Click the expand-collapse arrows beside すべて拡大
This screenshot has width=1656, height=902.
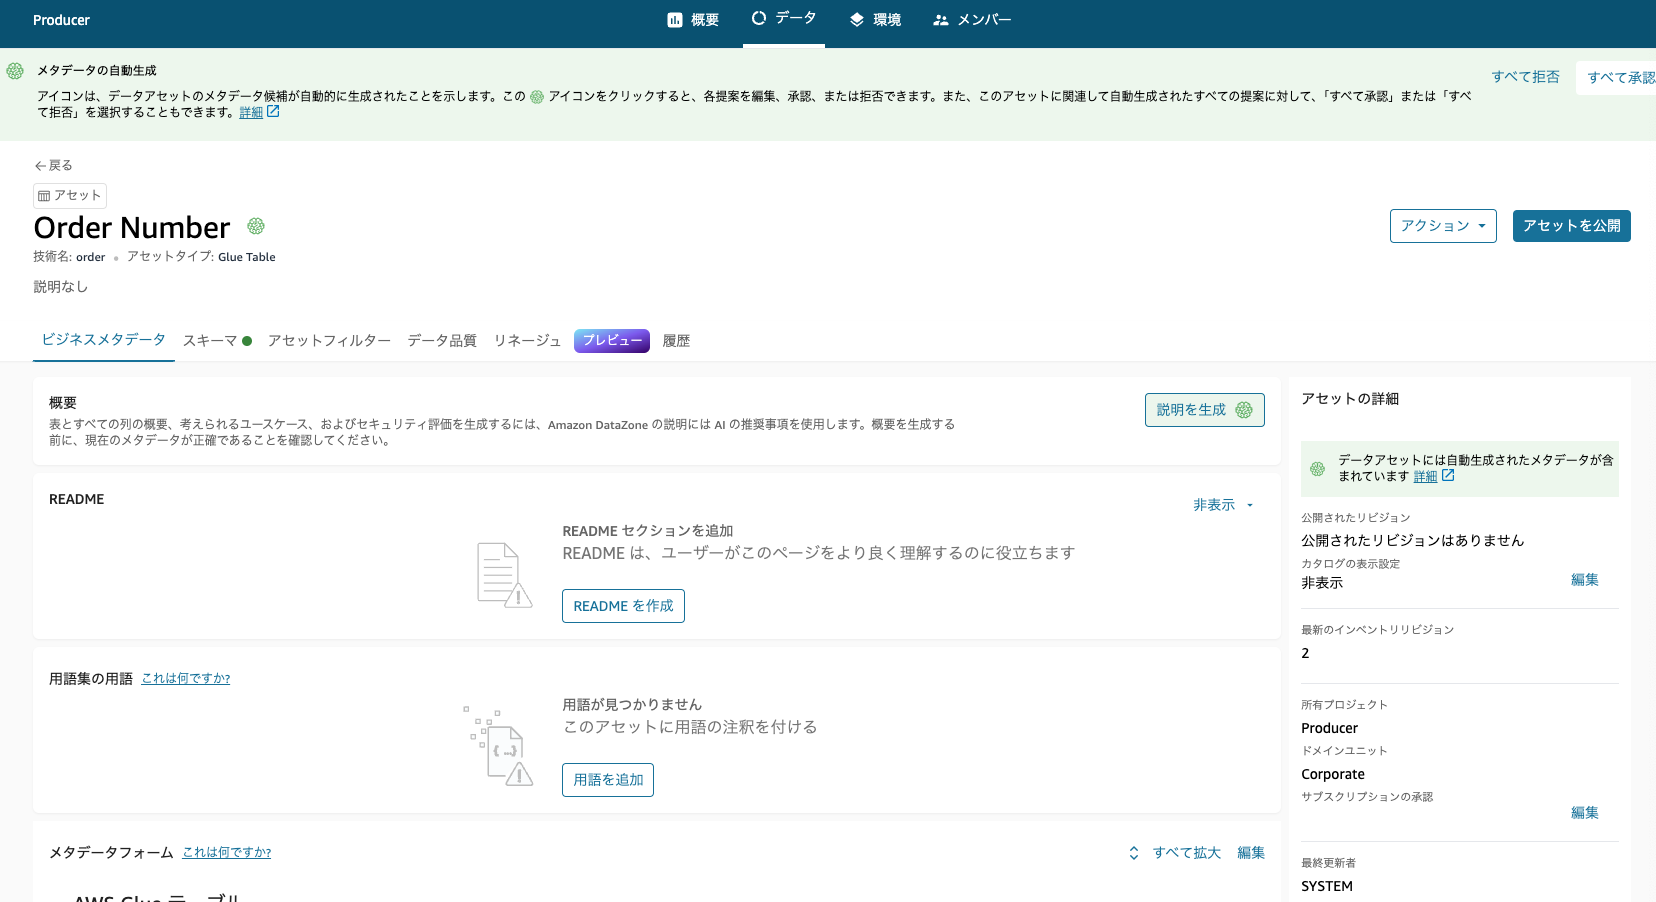click(x=1134, y=852)
